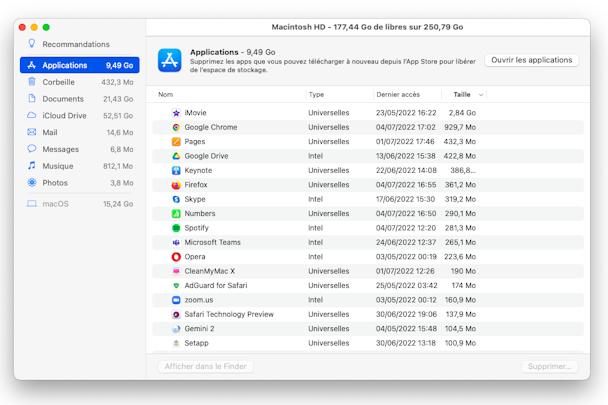Click the Opera app icon
The width and height of the screenshot is (608, 405).
point(176,257)
